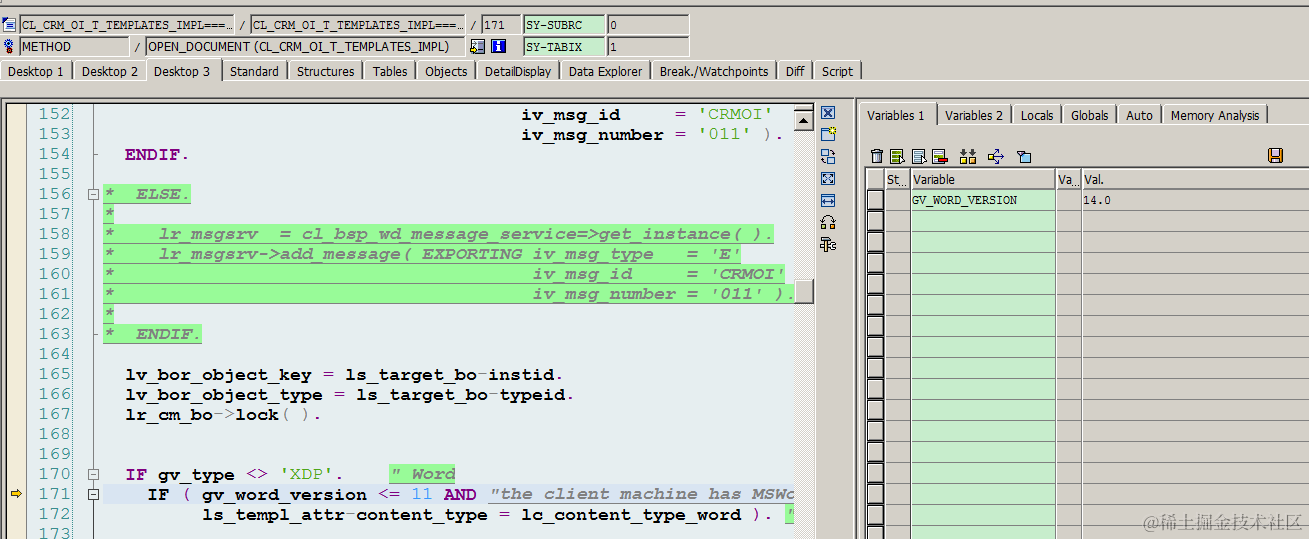The image size is (1309, 539).
Task: Open the Tables tab
Action: coord(390,71)
